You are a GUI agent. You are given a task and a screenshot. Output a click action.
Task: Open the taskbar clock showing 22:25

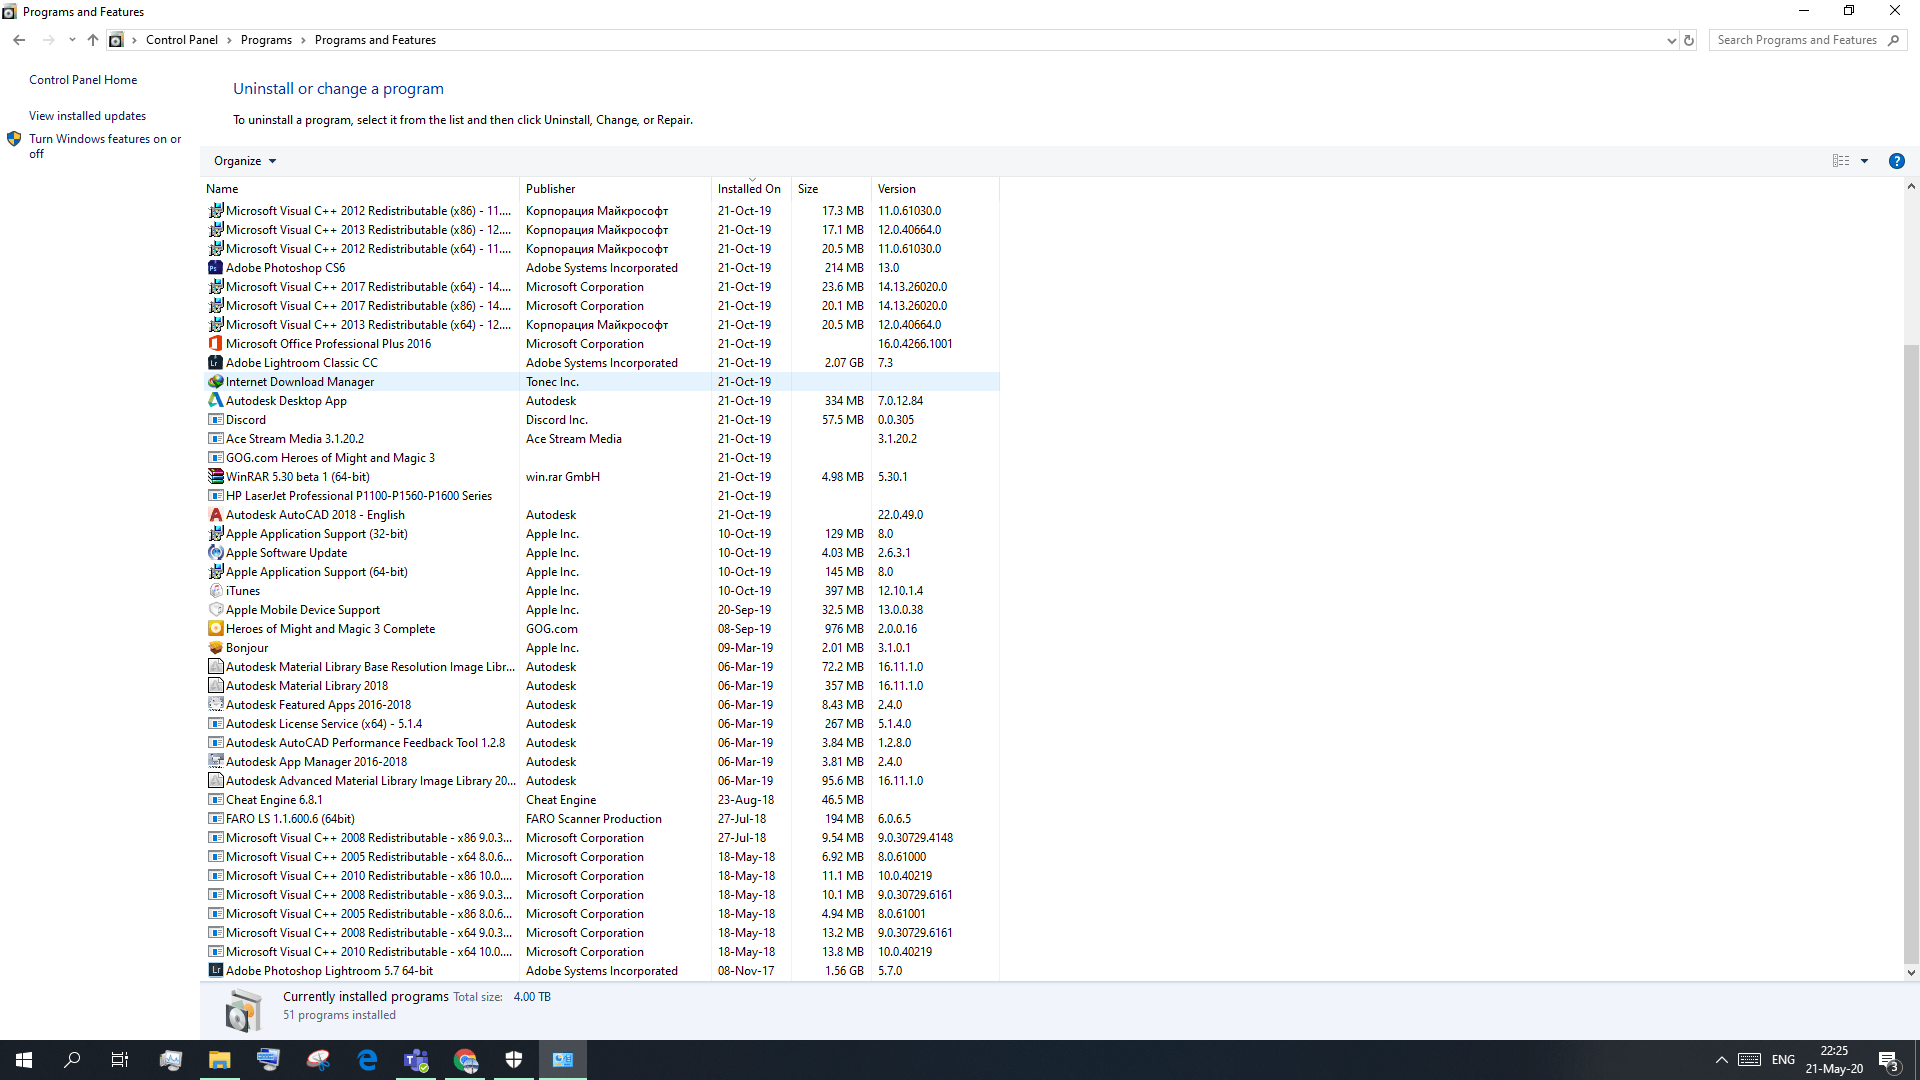(x=1834, y=1060)
